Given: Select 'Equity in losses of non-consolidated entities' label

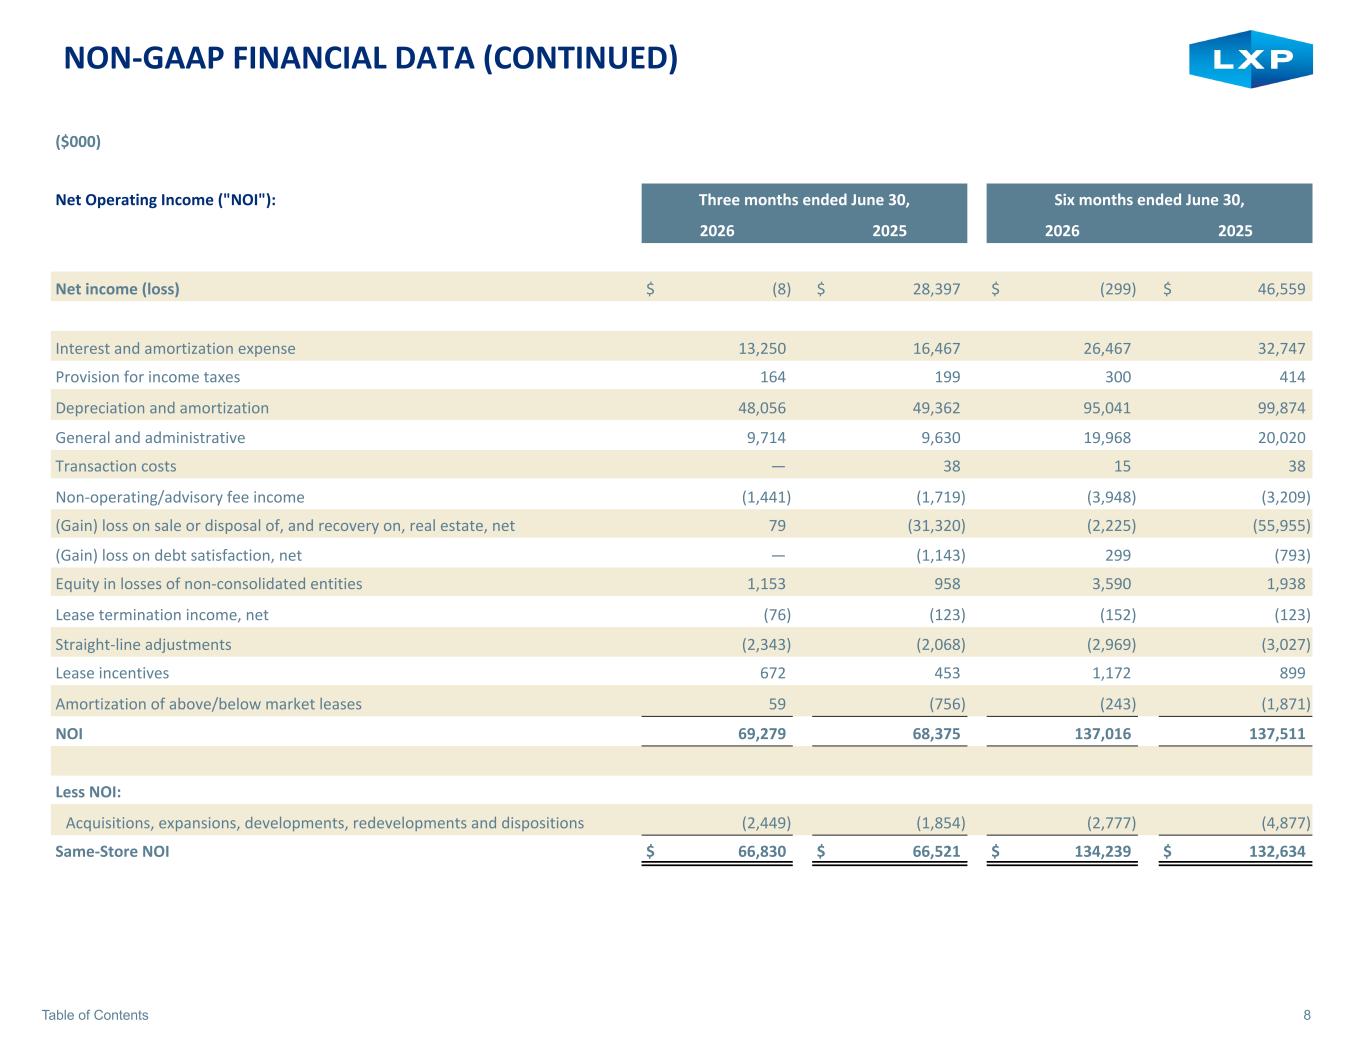Looking at the screenshot, I should [x=209, y=584].
